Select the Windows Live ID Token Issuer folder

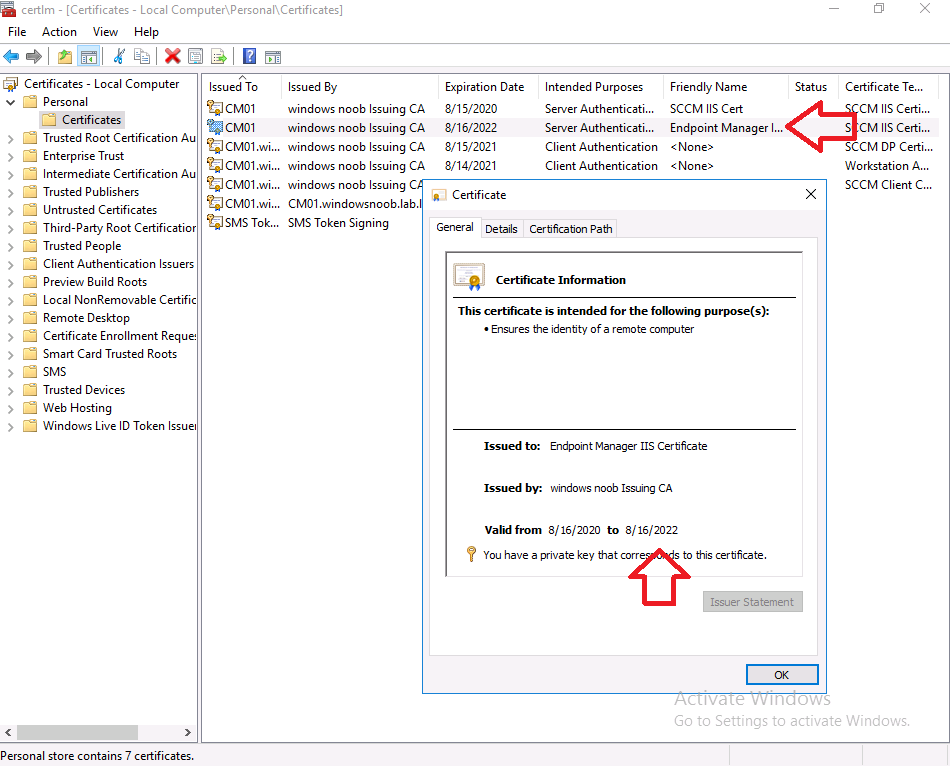pos(119,426)
